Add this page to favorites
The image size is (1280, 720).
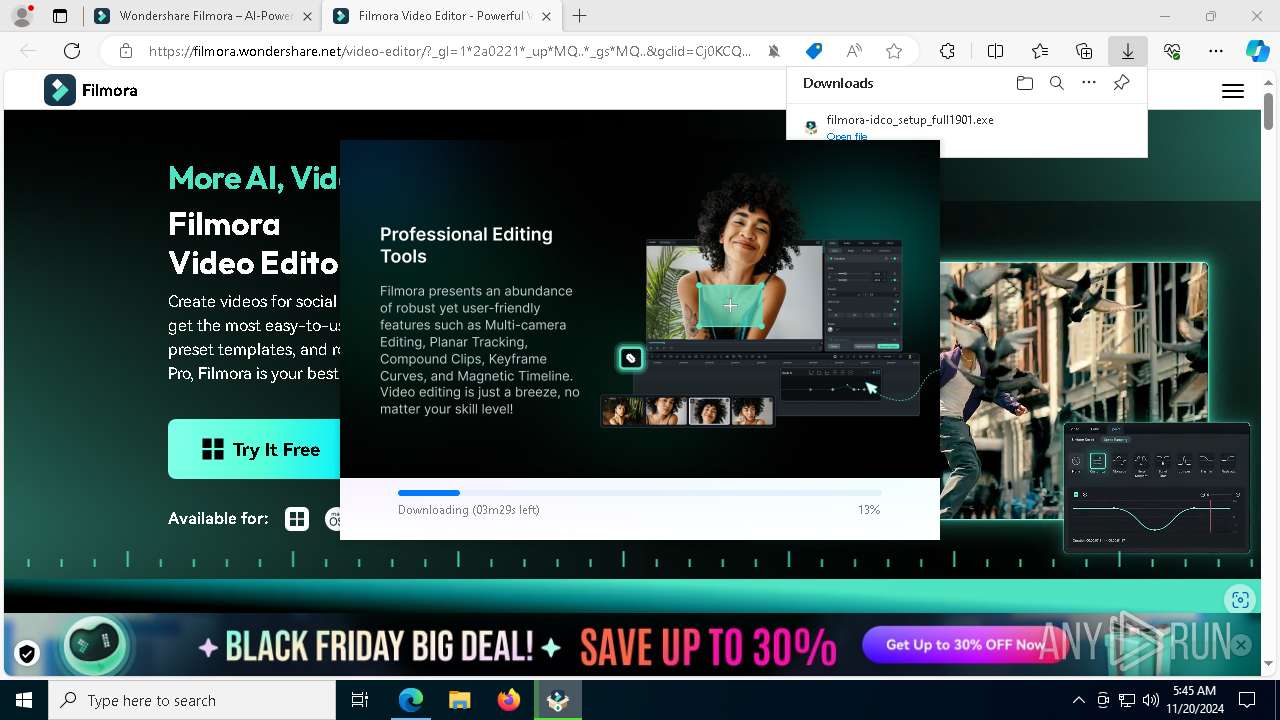pyautogui.click(x=894, y=51)
